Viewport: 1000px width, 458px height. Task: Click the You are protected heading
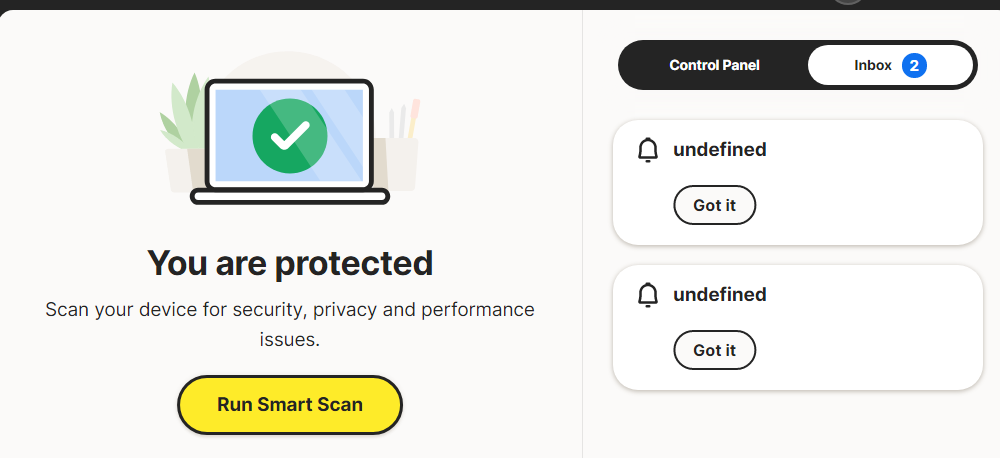(289, 263)
